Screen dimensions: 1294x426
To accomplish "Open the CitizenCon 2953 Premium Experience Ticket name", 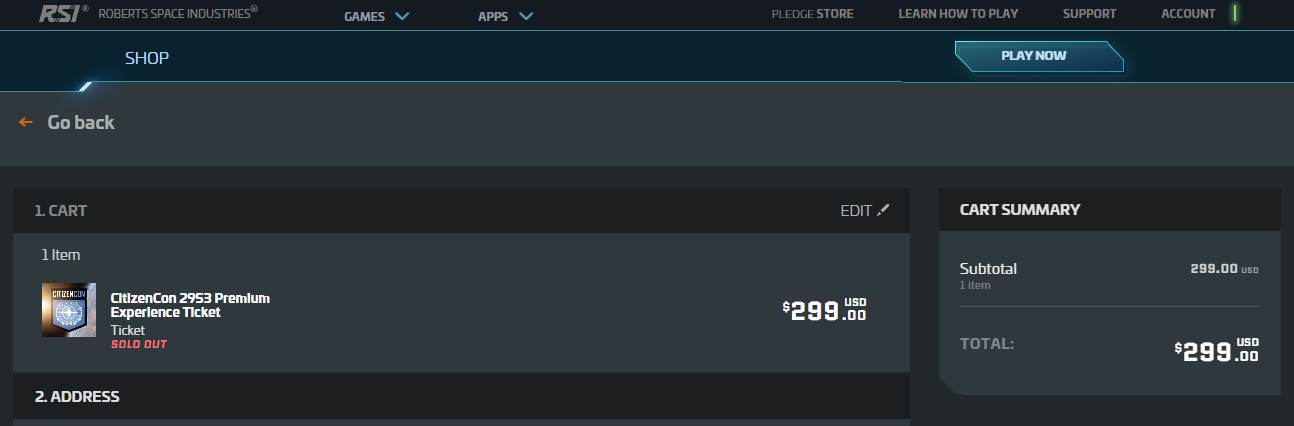I will (190, 305).
